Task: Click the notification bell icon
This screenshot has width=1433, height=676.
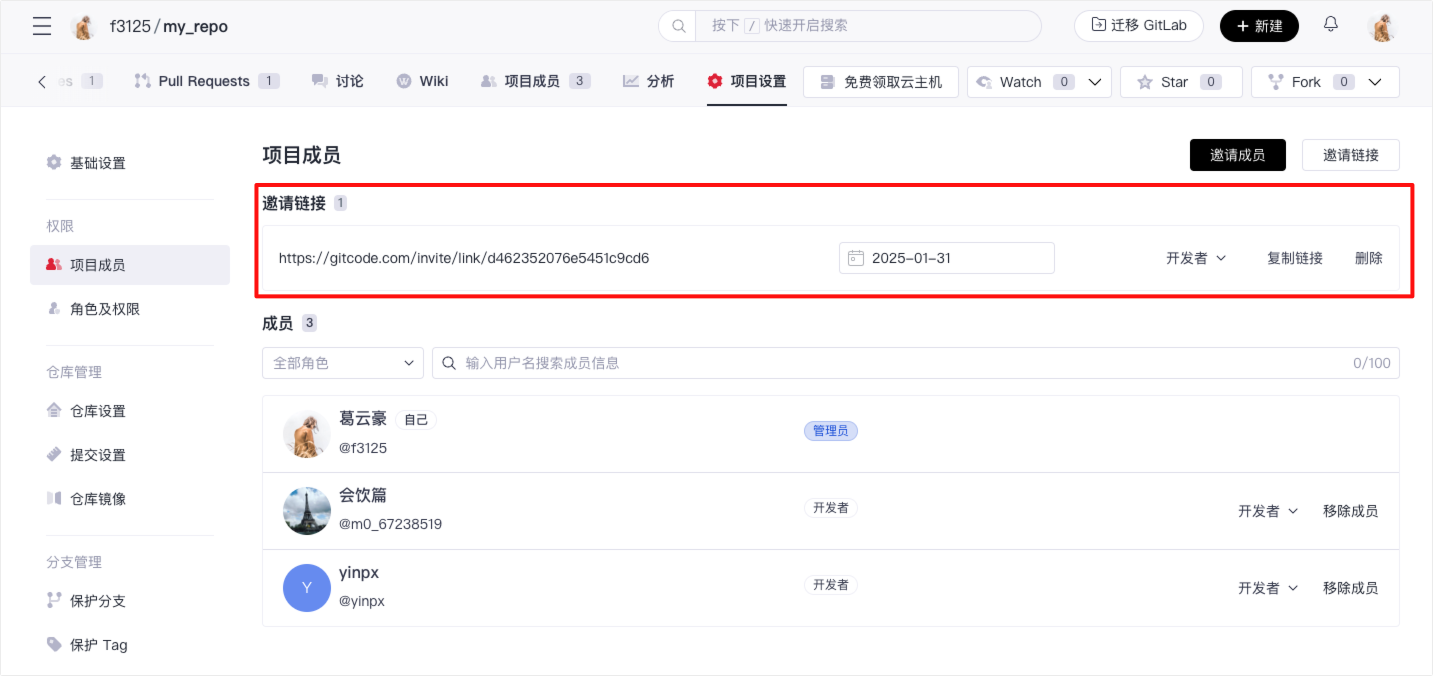Action: 1331,25
